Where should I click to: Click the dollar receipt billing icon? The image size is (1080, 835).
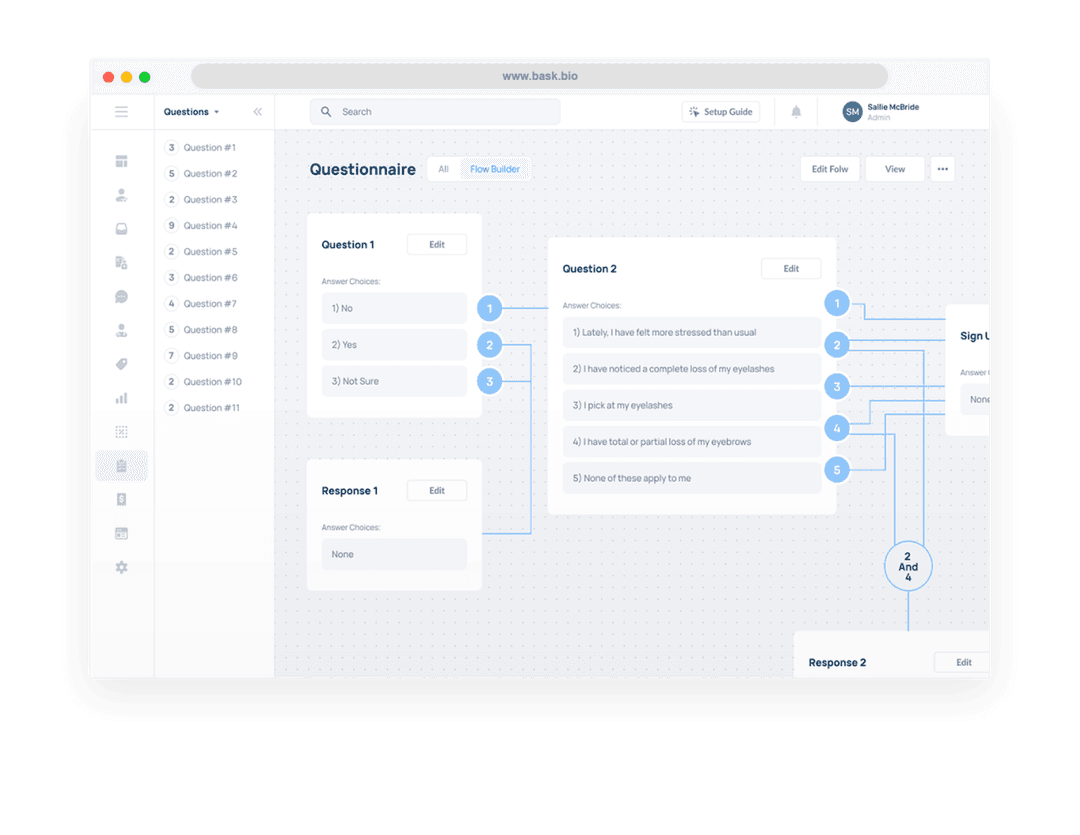(121, 500)
